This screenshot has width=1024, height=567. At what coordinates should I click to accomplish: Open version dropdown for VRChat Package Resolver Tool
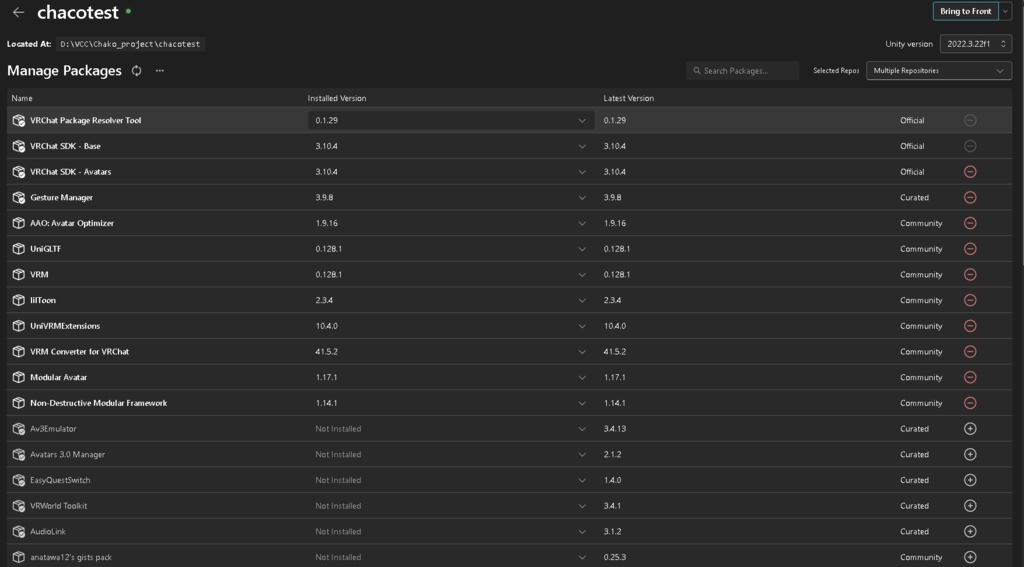pyautogui.click(x=451, y=120)
